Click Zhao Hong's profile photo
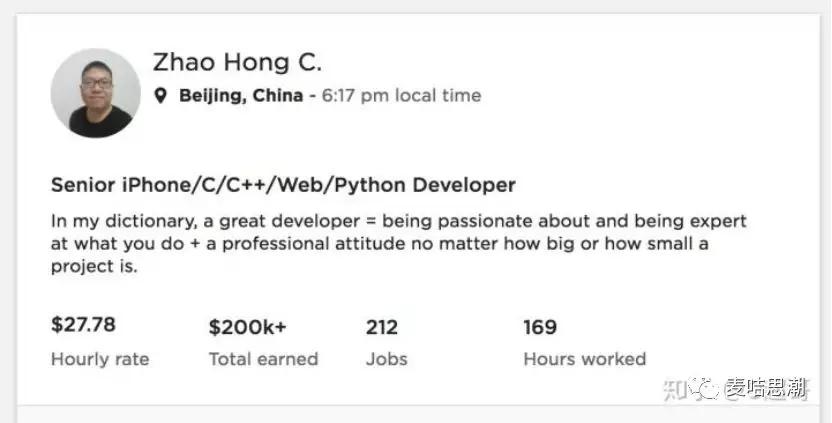Image resolution: width=832 pixels, height=423 pixels. tap(95, 93)
